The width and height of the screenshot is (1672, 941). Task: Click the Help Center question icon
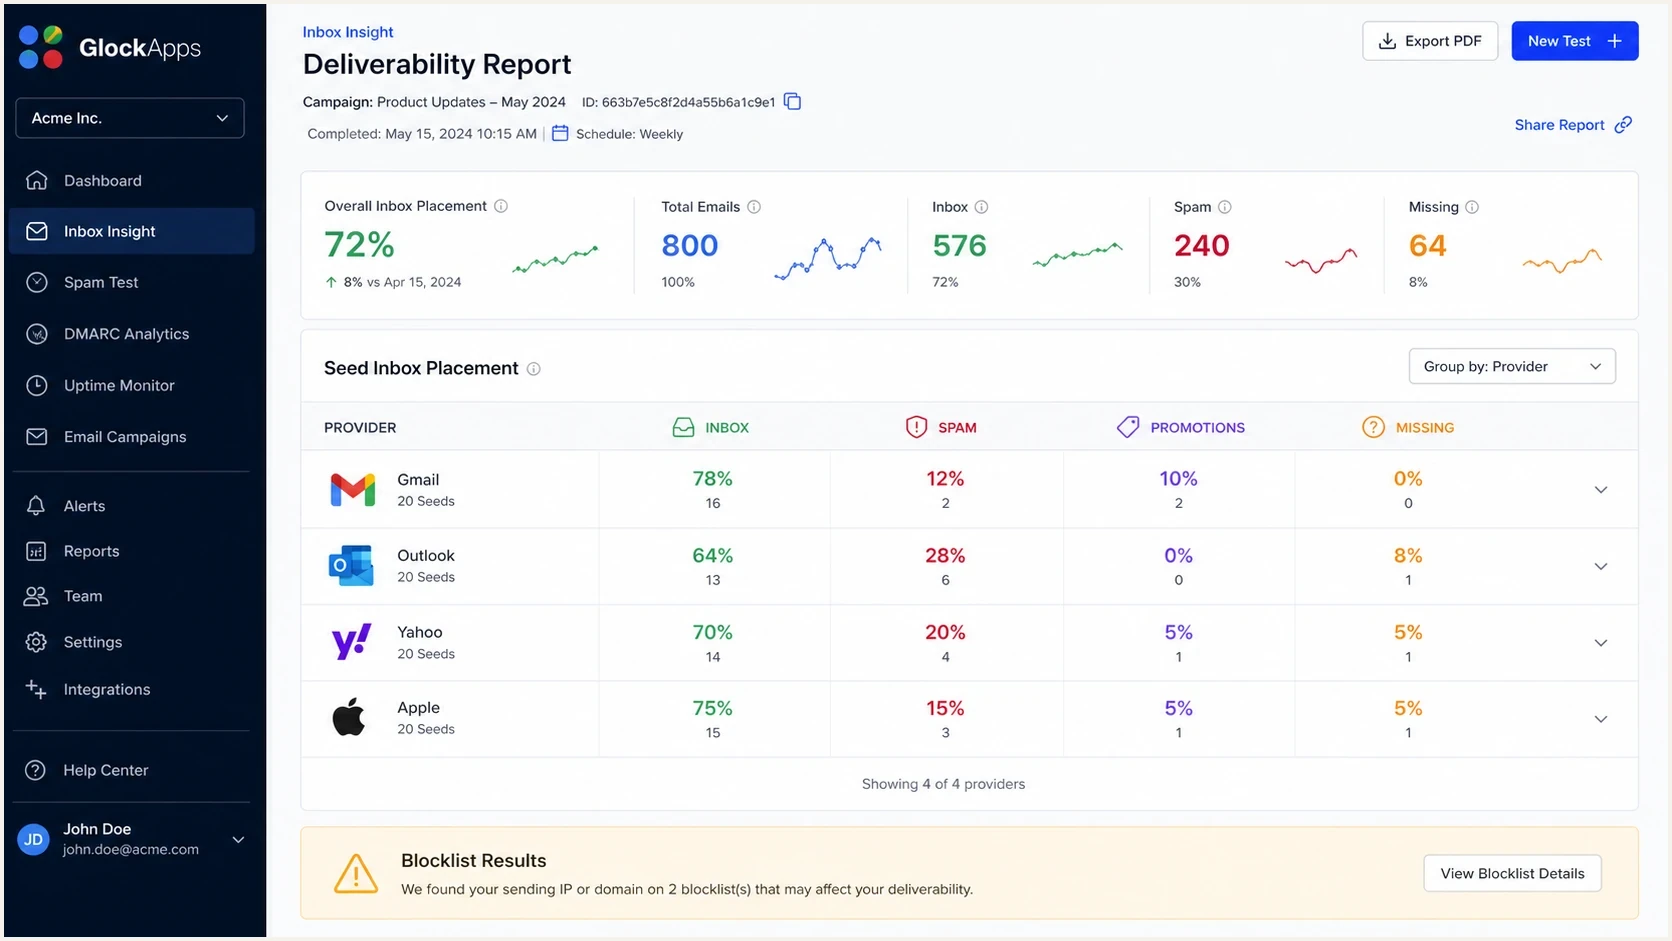tap(36, 770)
